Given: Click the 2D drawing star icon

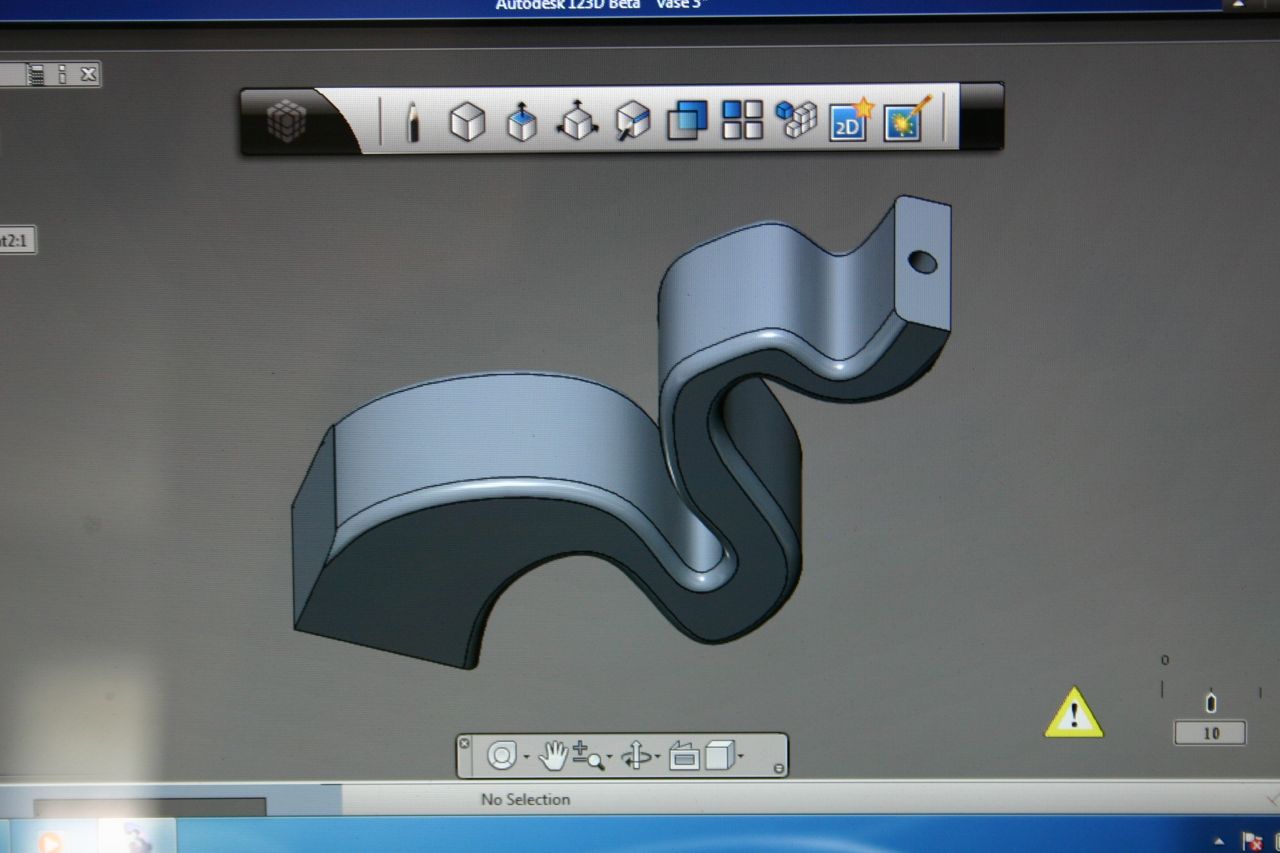Looking at the screenshot, I should [x=852, y=120].
